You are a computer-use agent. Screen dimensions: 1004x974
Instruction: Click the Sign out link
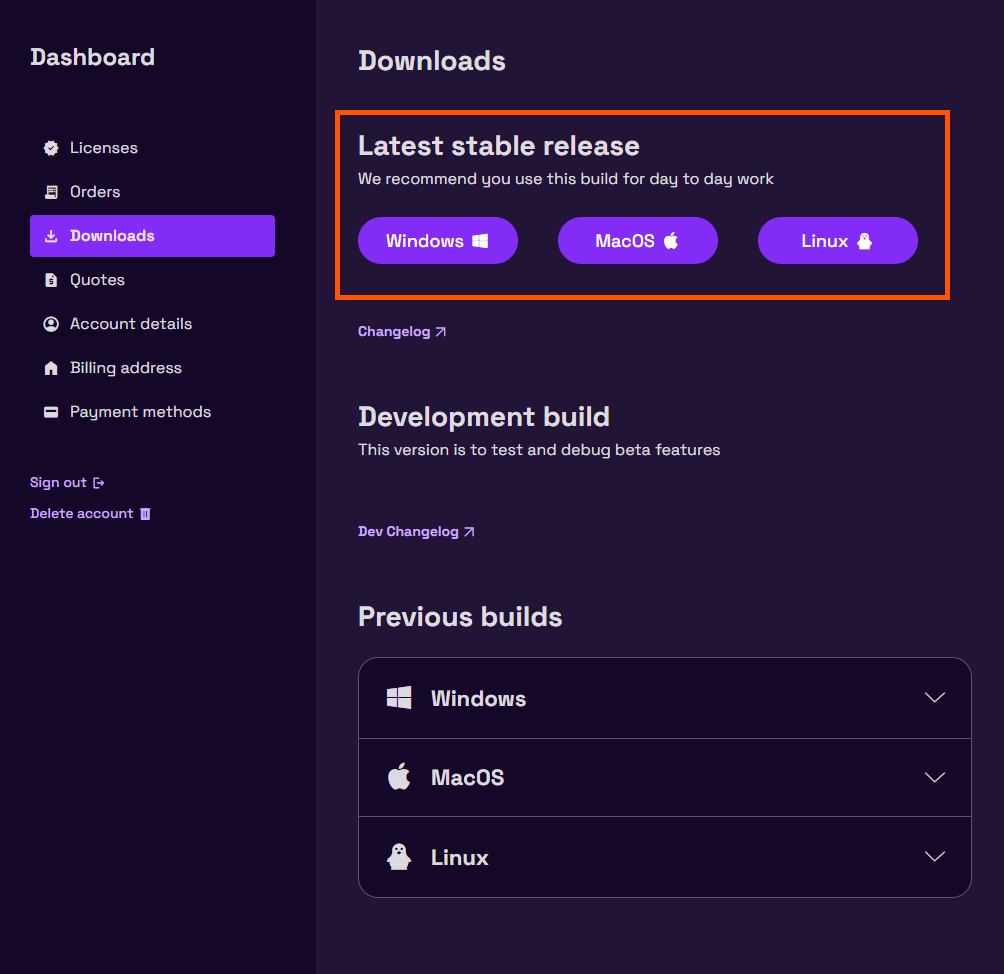point(67,483)
